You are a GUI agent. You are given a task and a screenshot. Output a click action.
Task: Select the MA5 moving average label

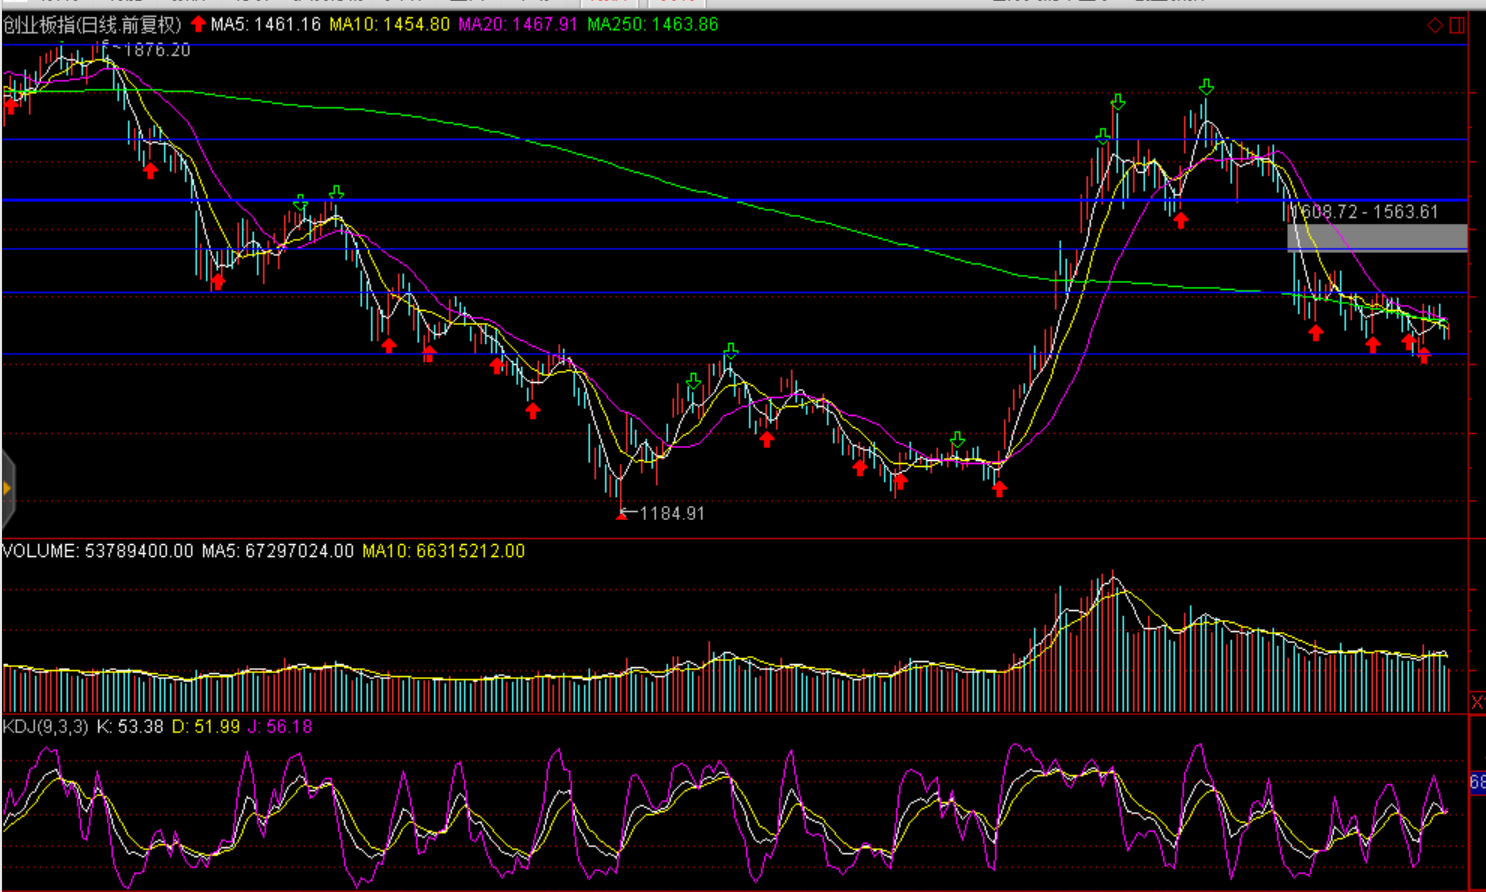265,24
